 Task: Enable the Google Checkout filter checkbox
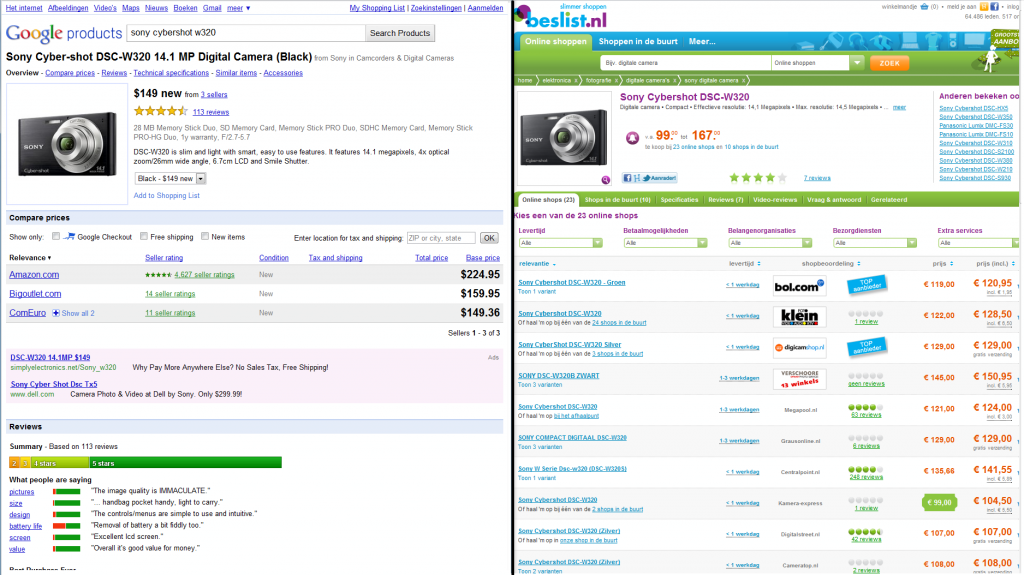pos(56,237)
